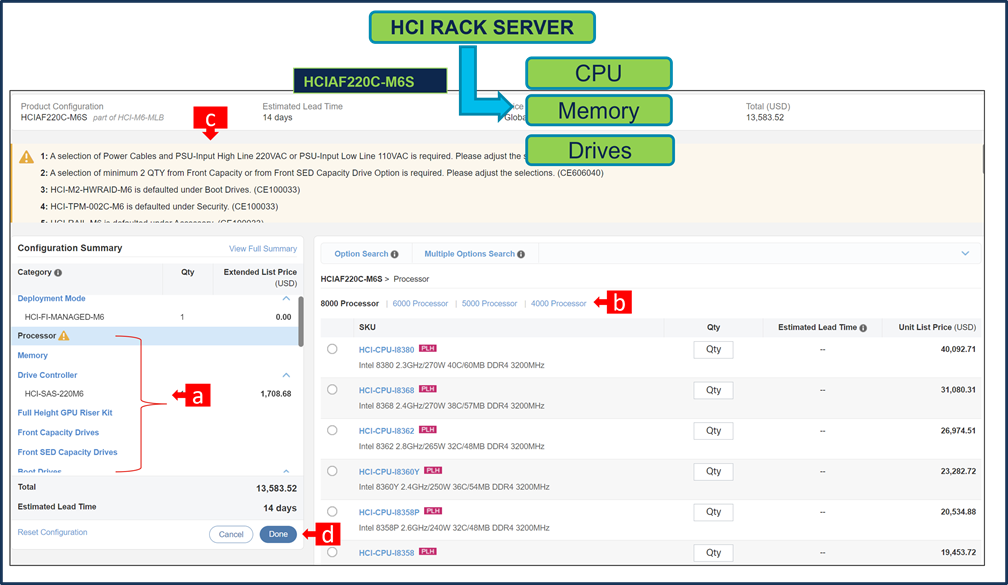Switch to 4000 Processor tab
This screenshot has height=585, width=1008.
tap(559, 303)
